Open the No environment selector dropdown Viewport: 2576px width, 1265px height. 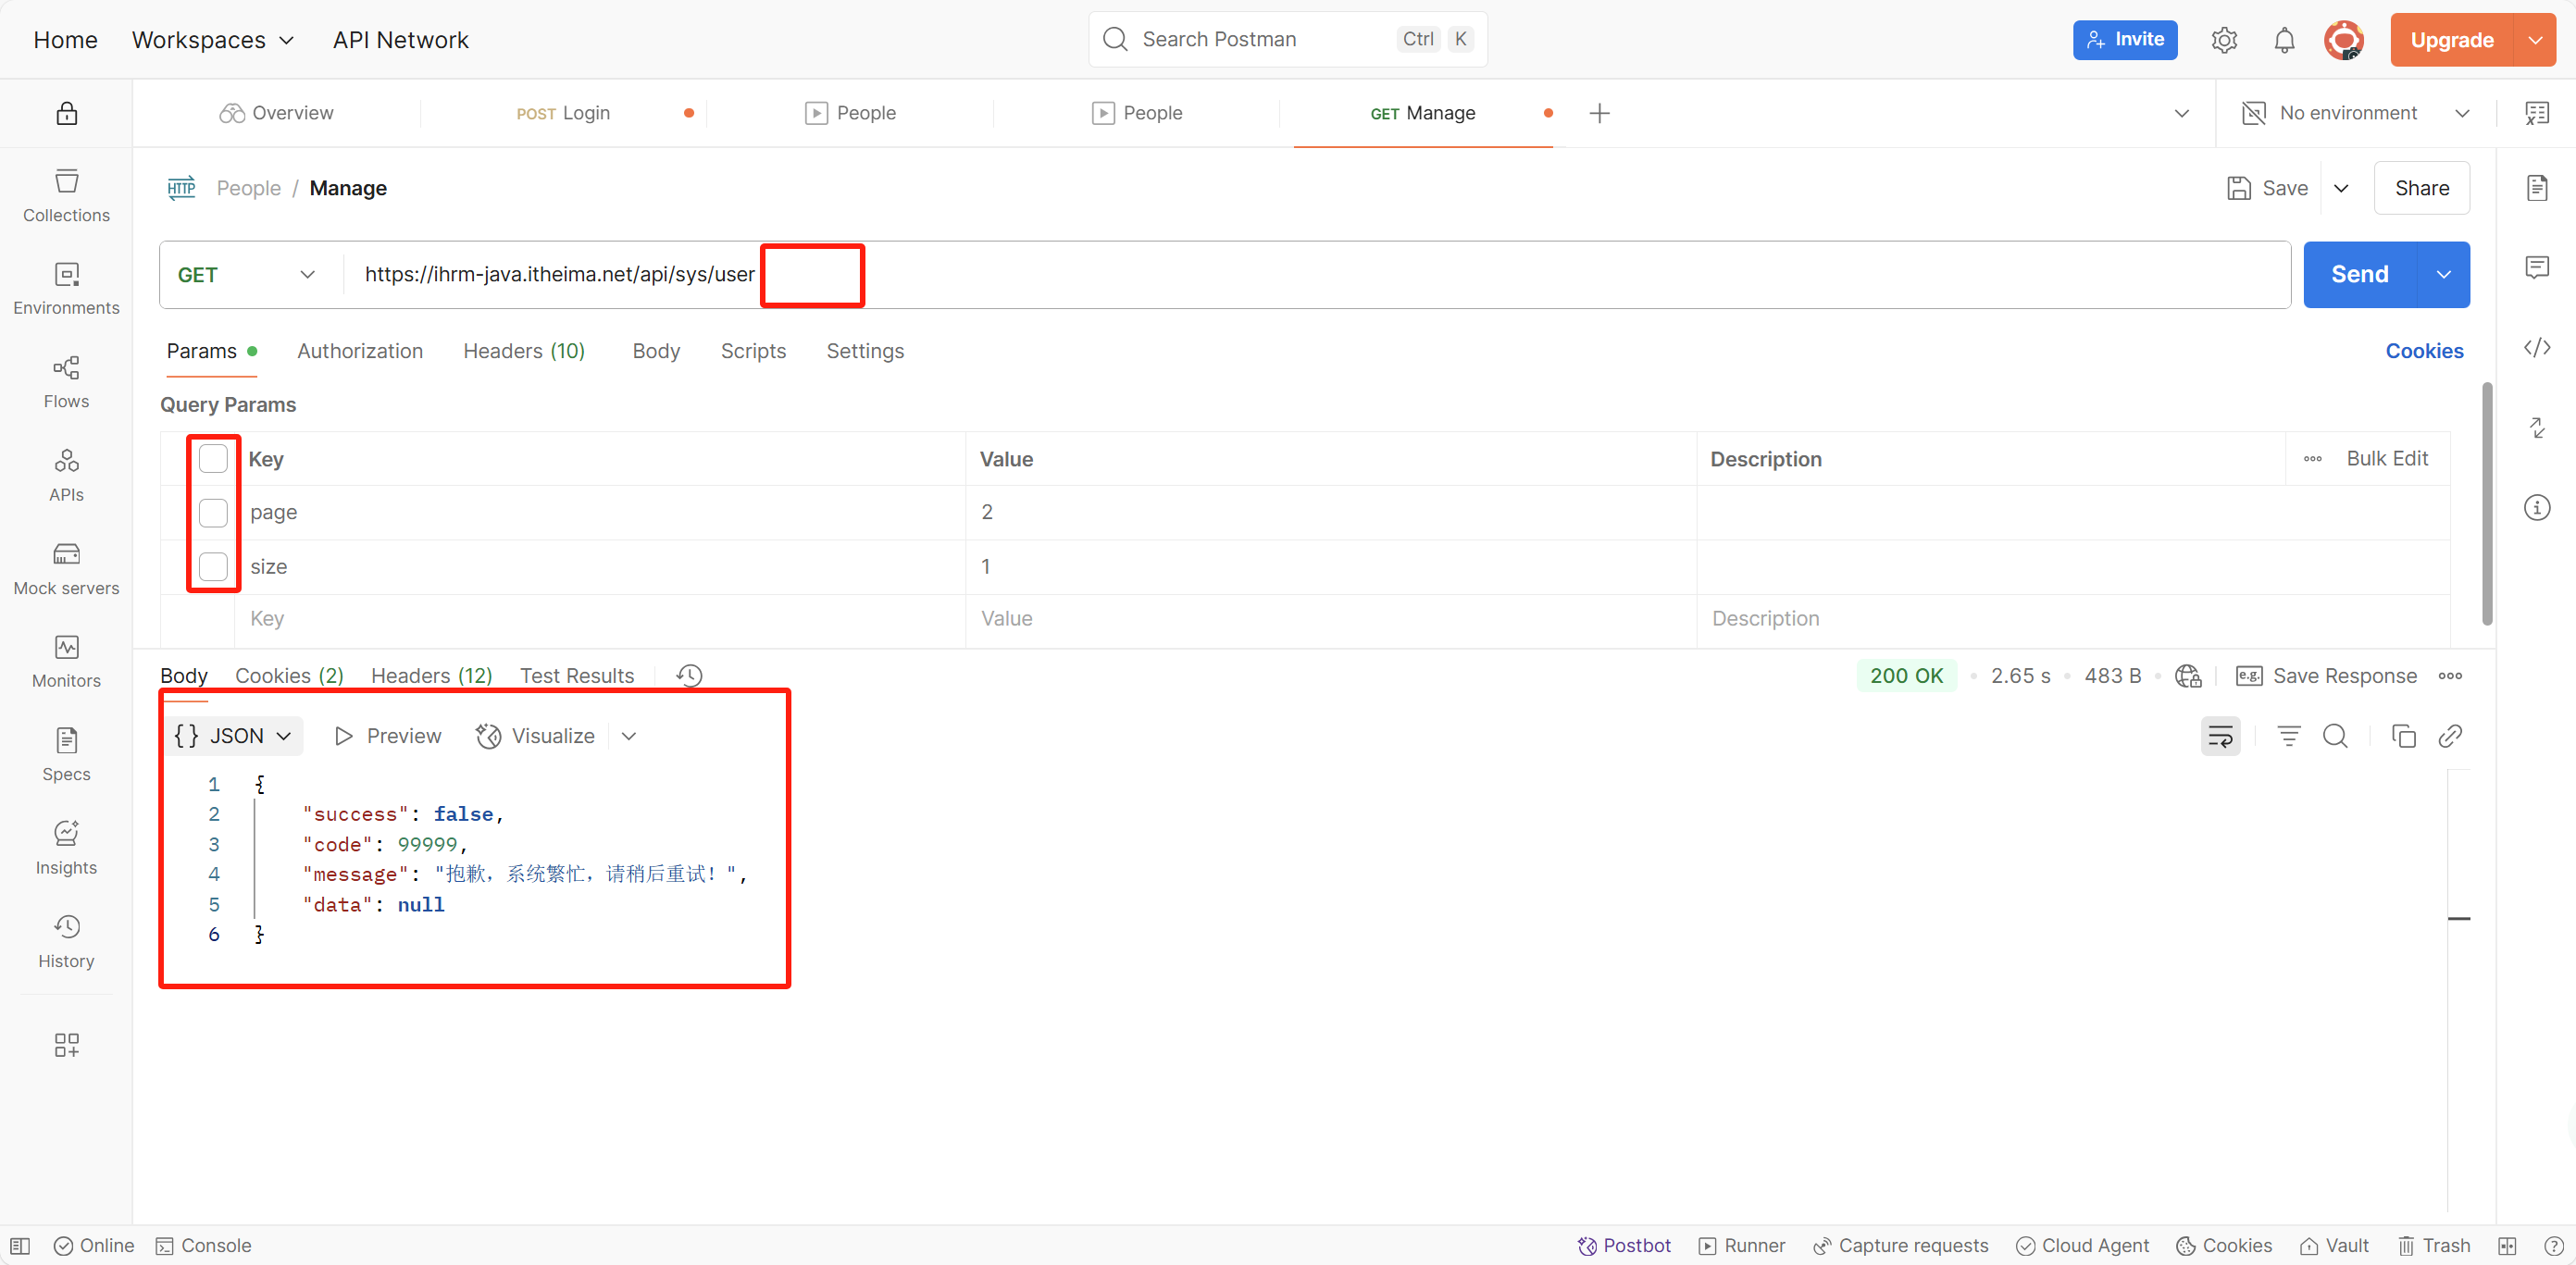(2356, 113)
